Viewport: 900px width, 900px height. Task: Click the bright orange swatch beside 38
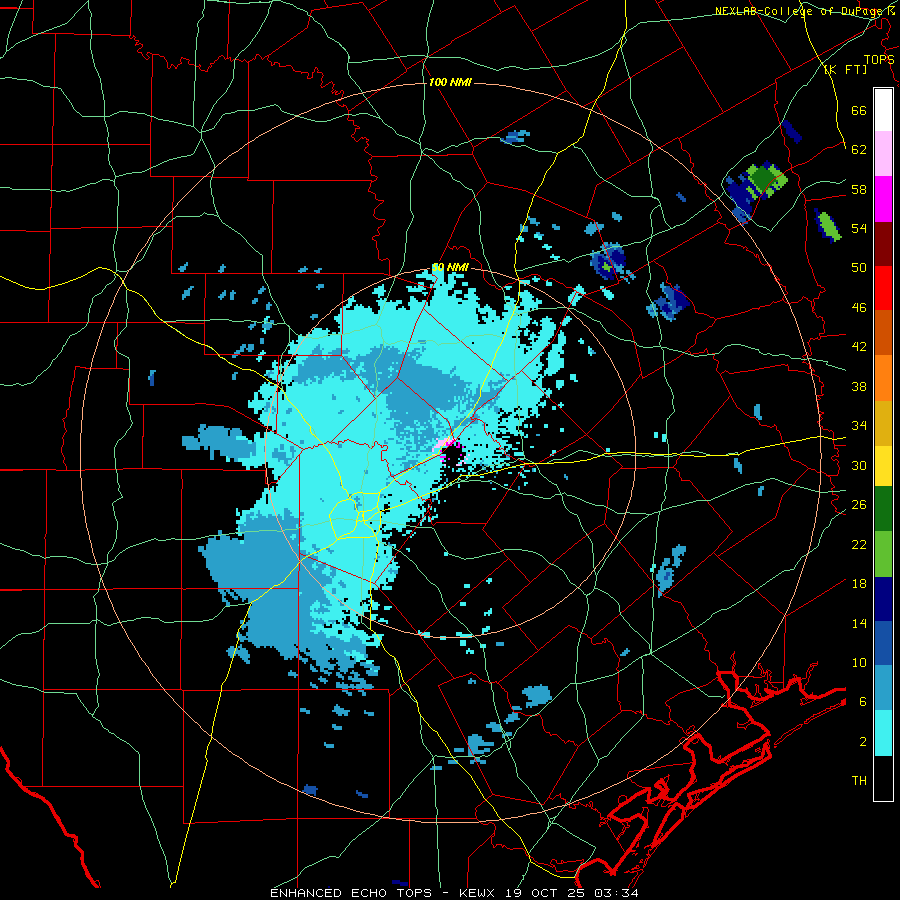(x=883, y=377)
